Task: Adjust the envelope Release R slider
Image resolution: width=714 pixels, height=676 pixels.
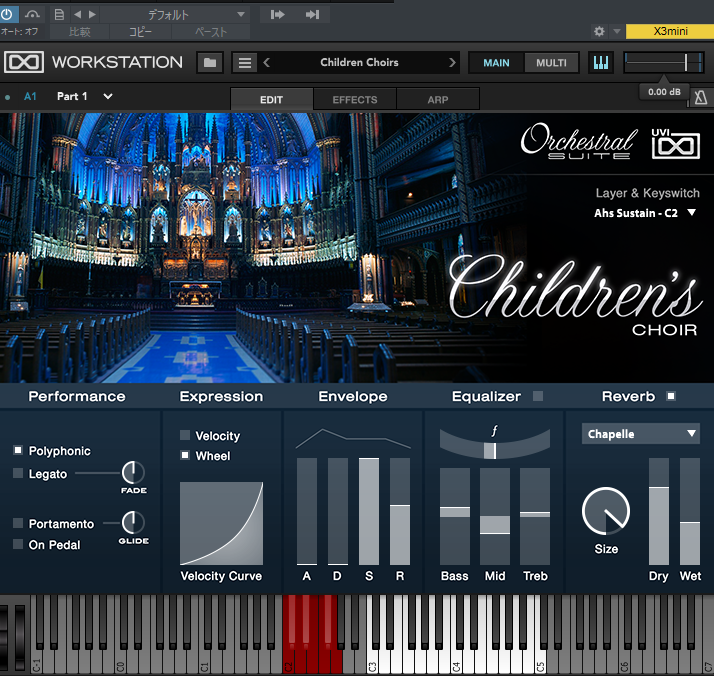Action: (400, 511)
